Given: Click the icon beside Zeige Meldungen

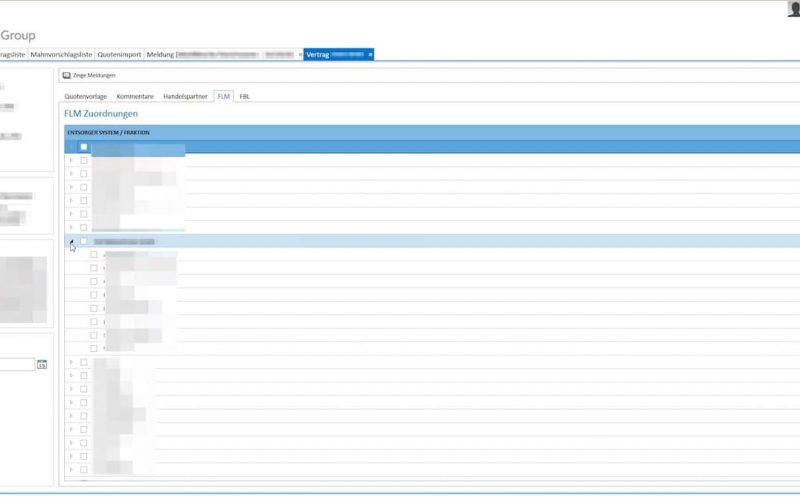Looking at the screenshot, I should (x=66, y=75).
